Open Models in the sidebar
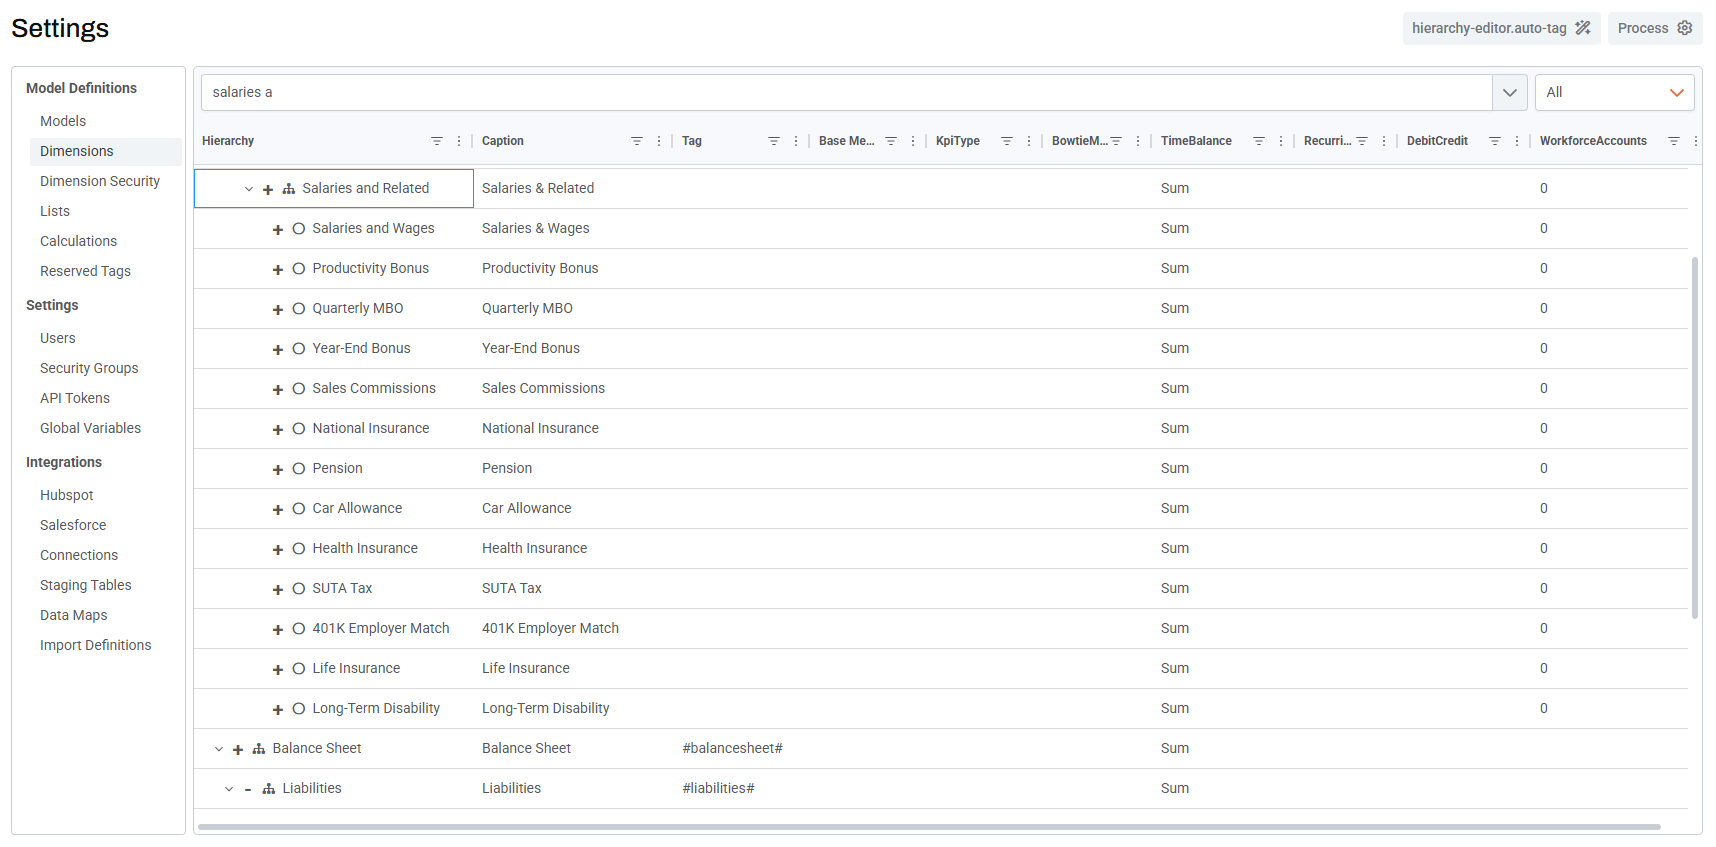Screen dimensions: 1716x847 (x=63, y=121)
